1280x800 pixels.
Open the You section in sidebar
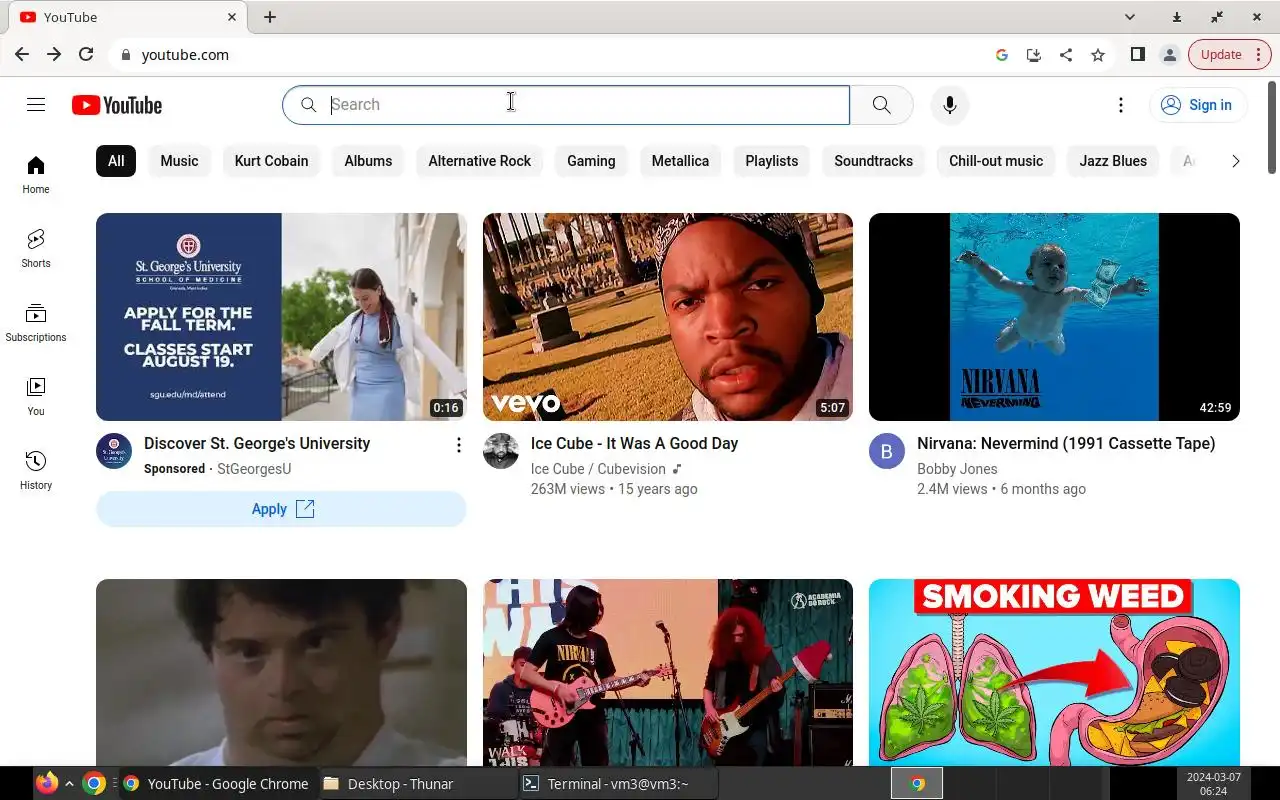(36, 396)
